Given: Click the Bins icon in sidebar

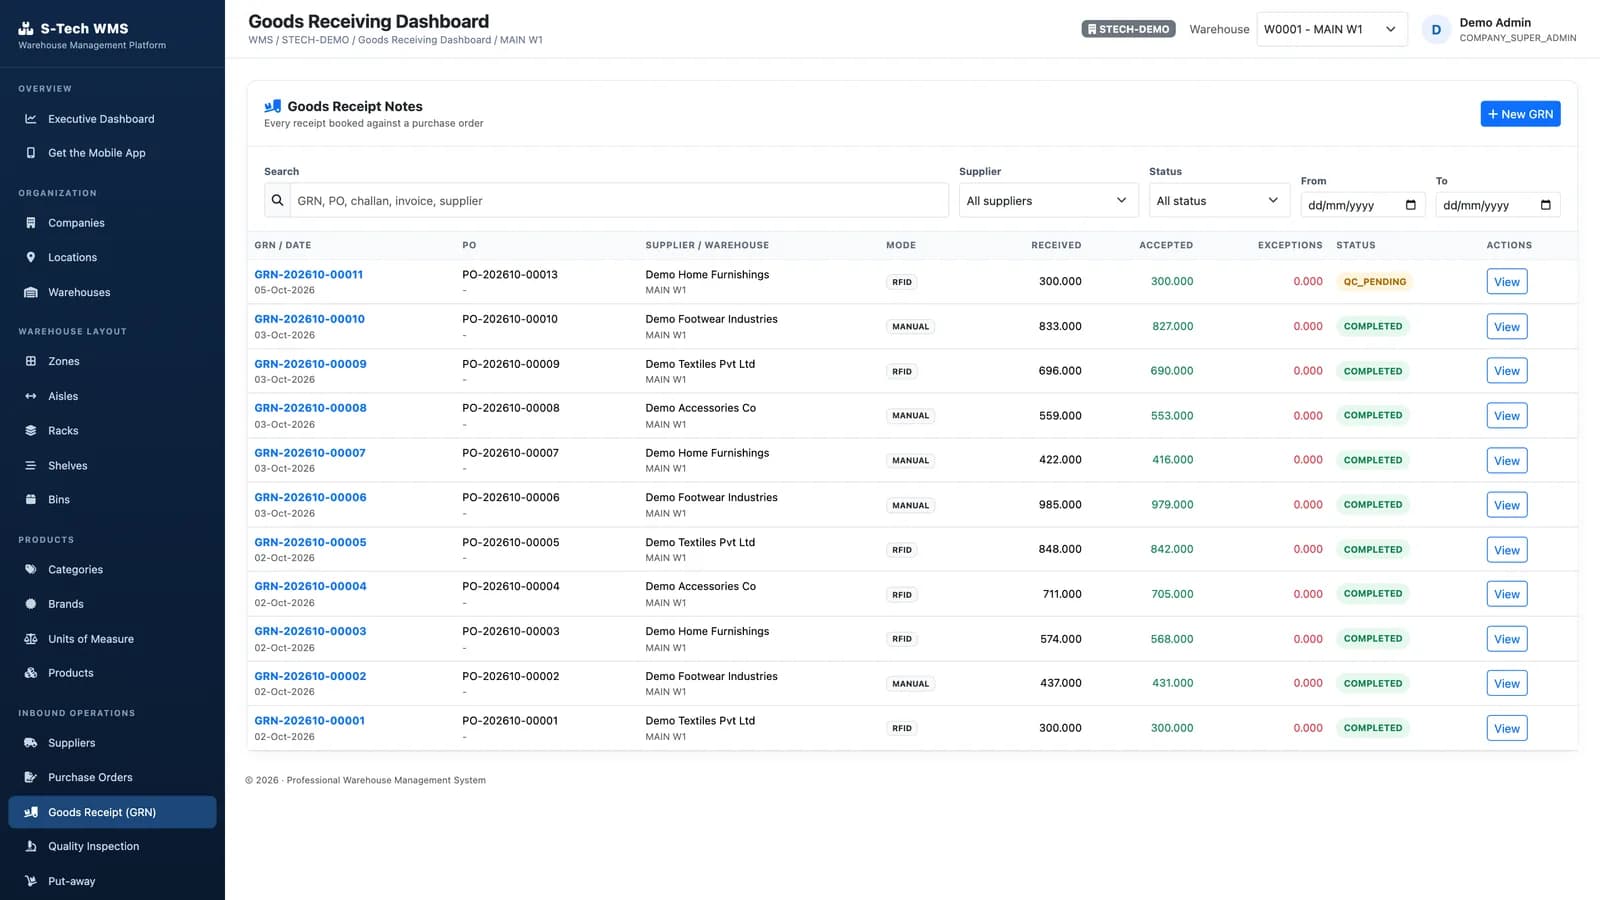Looking at the screenshot, I should coord(31,500).
